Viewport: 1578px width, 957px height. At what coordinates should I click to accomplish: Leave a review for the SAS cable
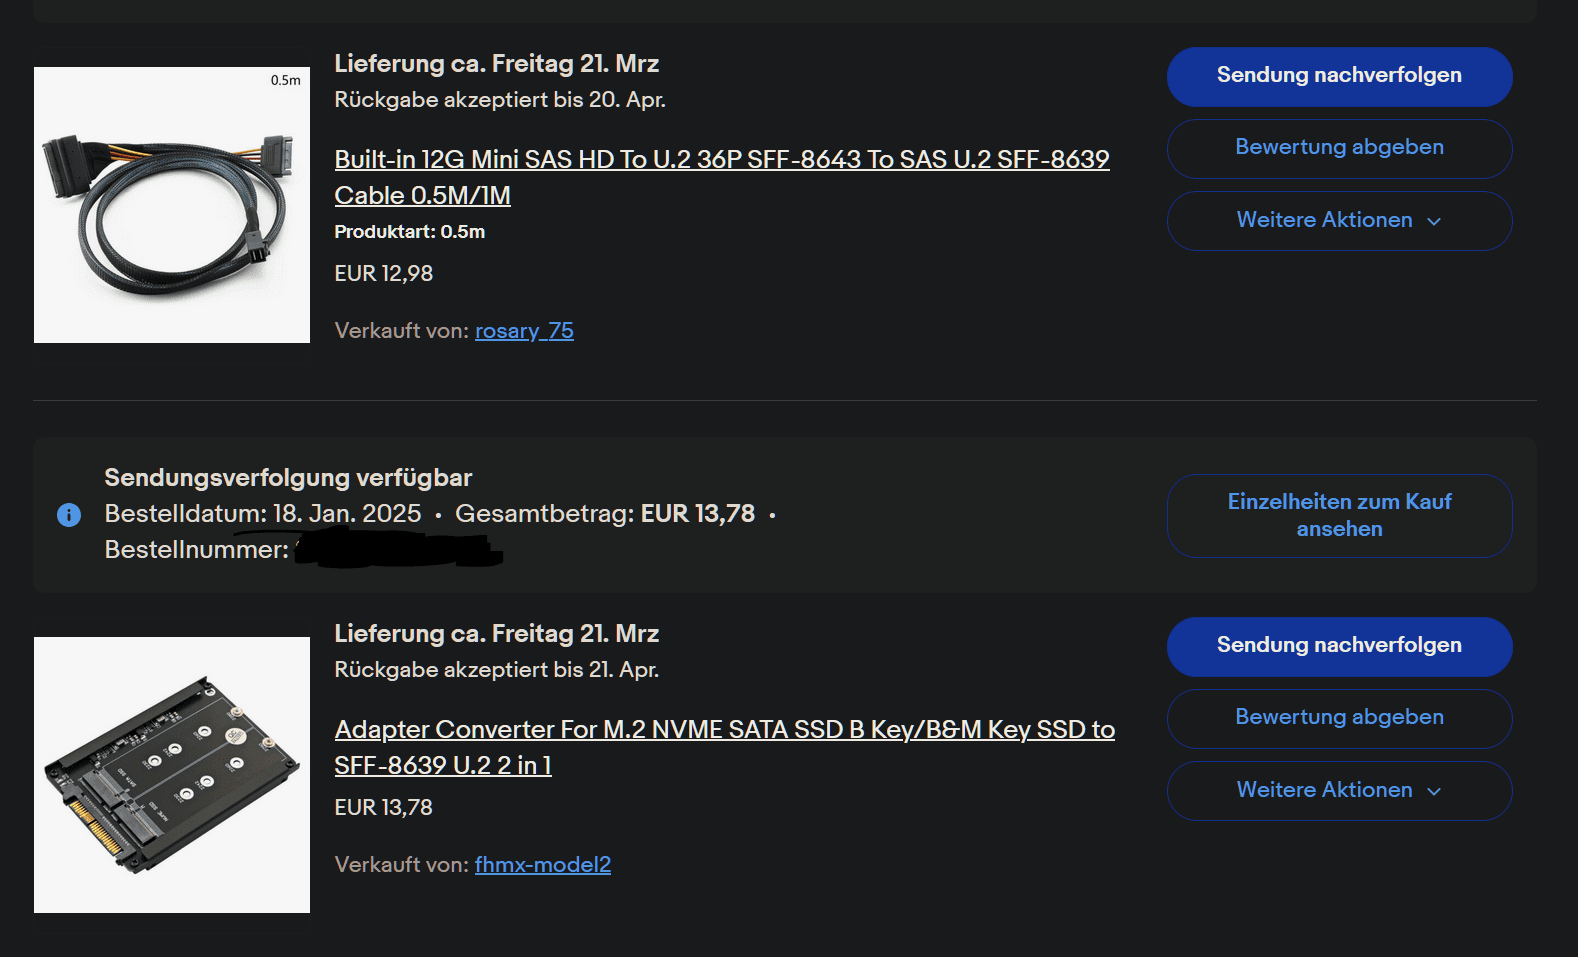point(1338,148)
